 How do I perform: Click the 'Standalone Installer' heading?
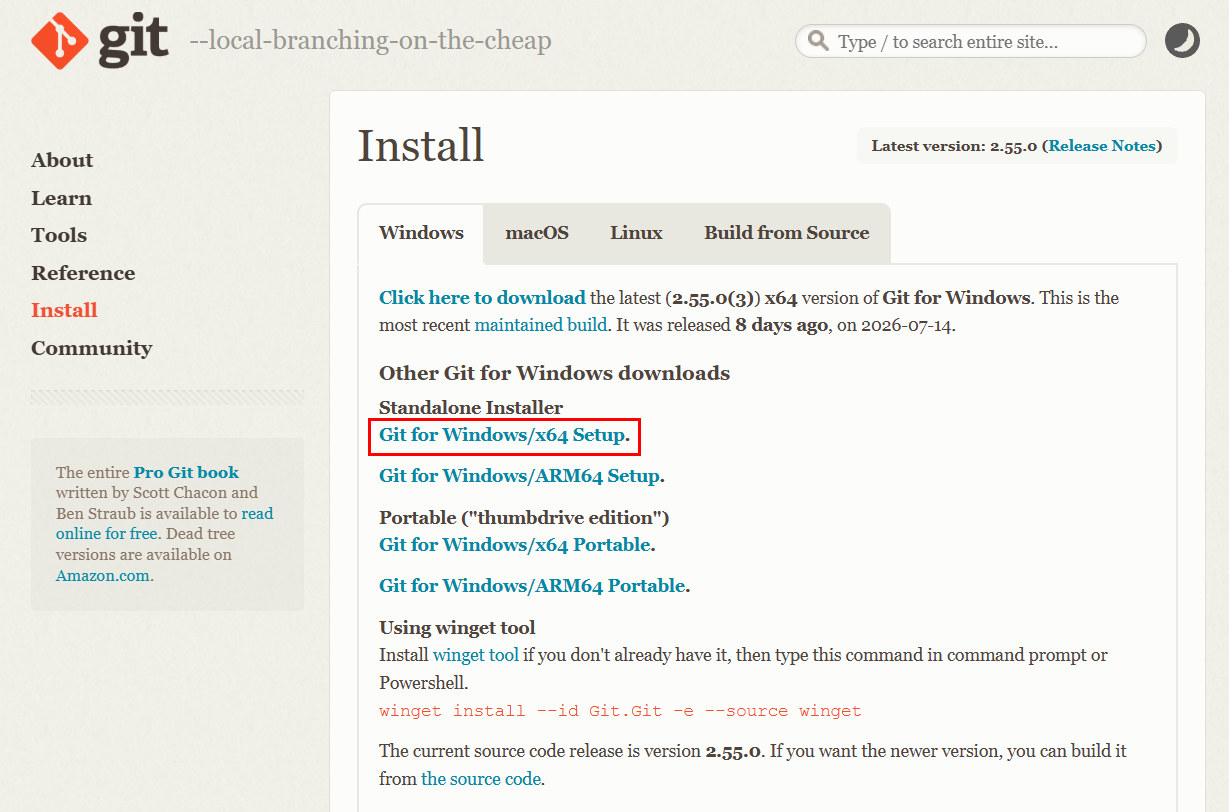[471, 407]
